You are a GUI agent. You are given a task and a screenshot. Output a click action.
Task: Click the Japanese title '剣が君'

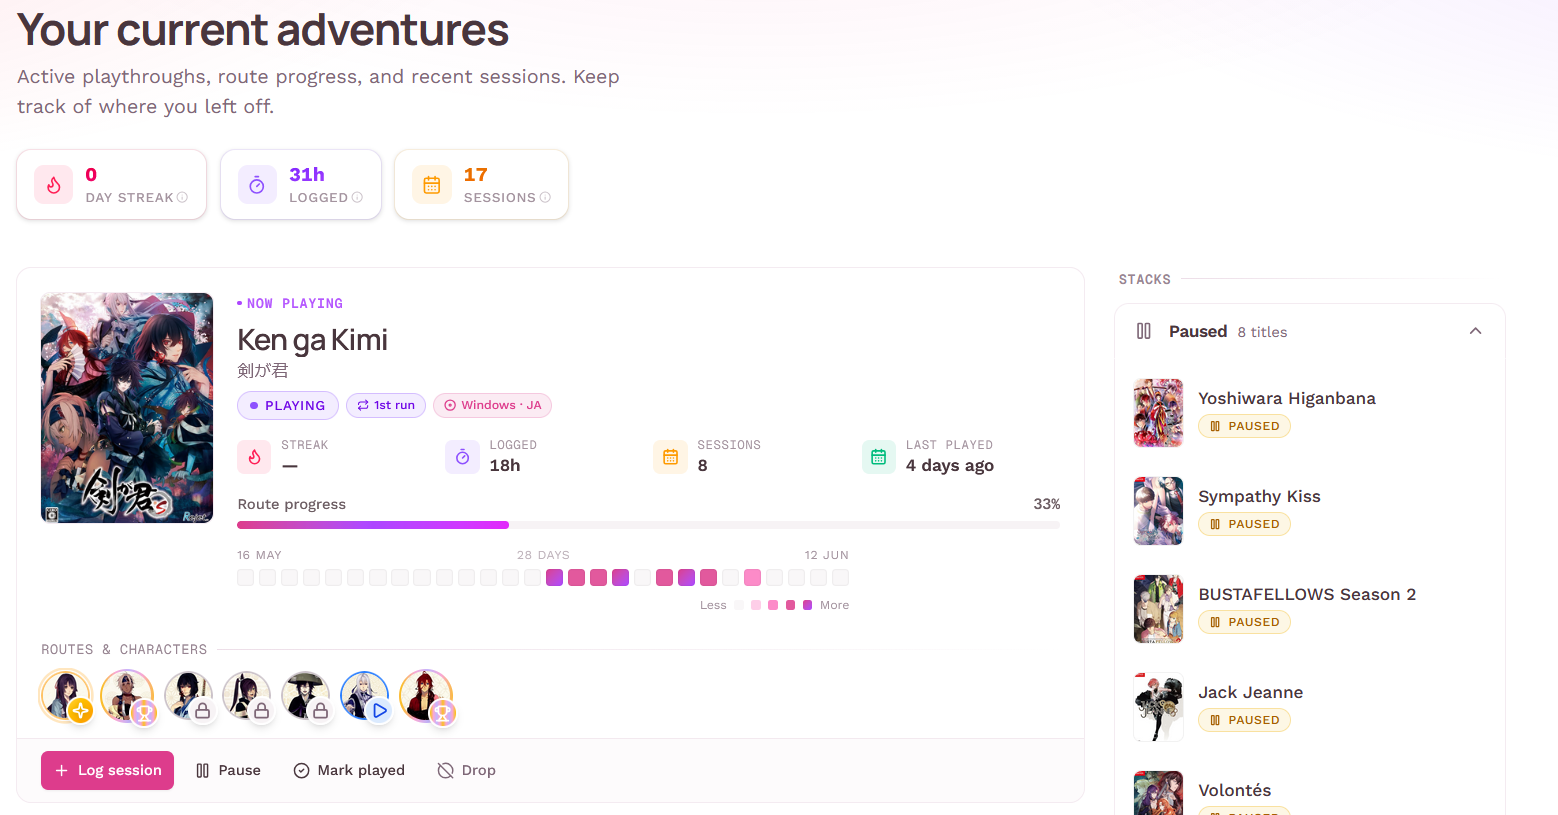pyautogui.click(x=263, y=370)
